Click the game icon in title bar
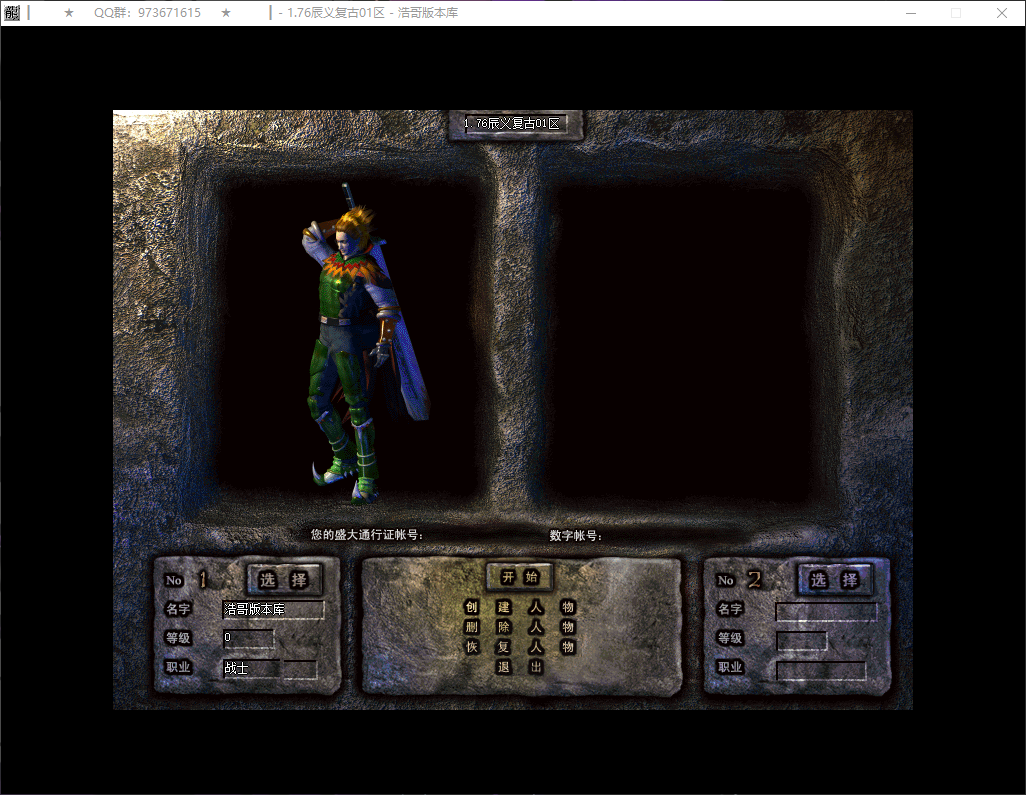 pyautogui.click(x=12, y=13)
